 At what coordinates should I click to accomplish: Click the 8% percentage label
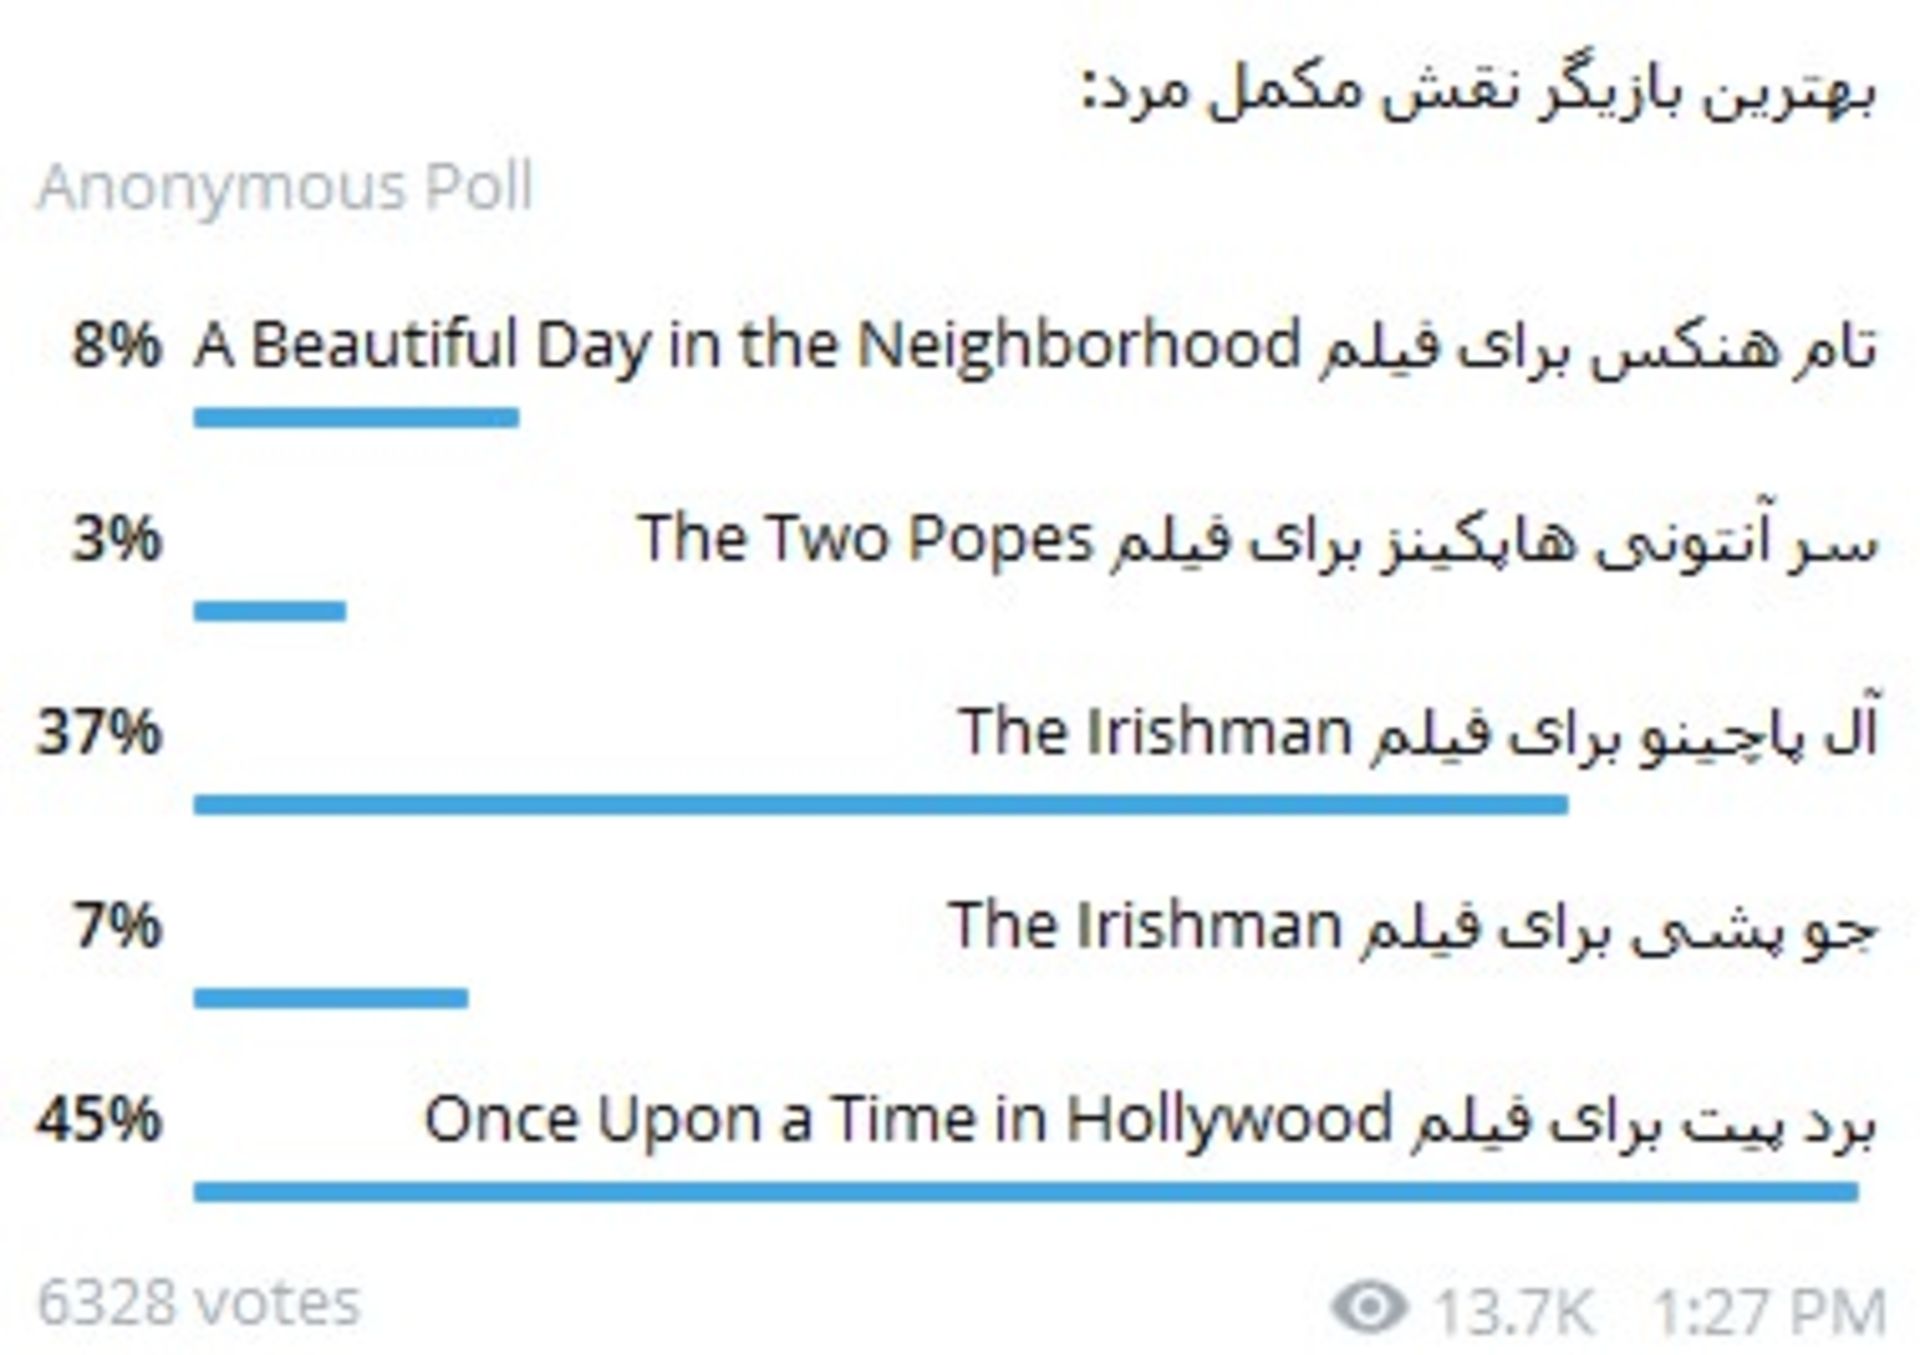(116, 346)
